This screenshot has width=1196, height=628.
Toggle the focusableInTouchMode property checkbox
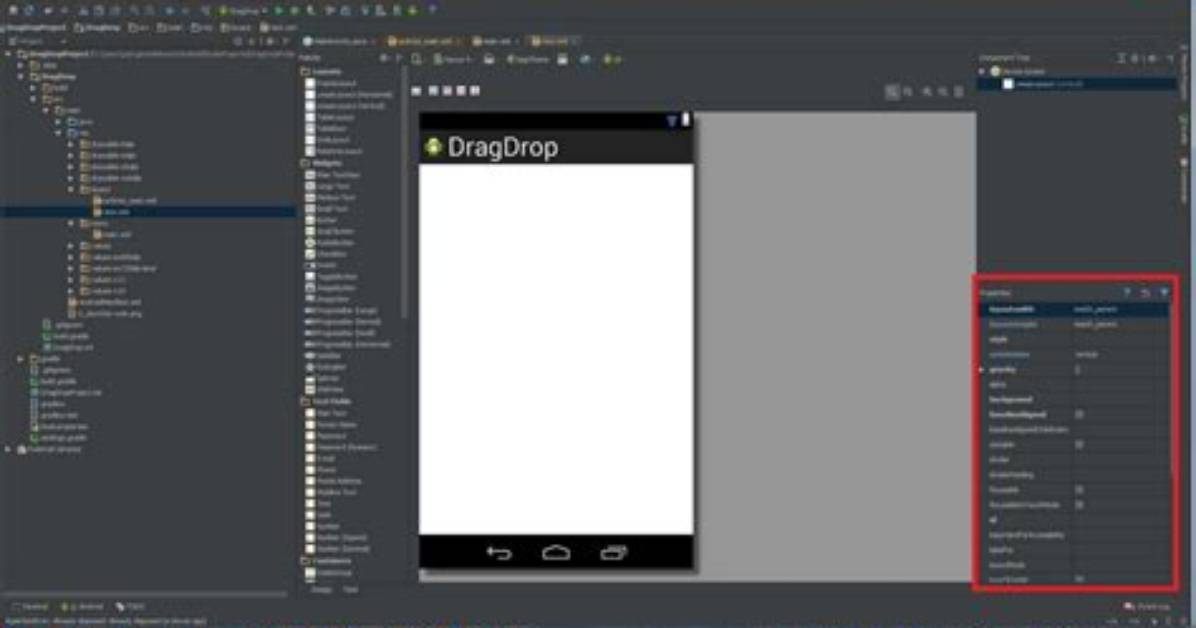1079,504
